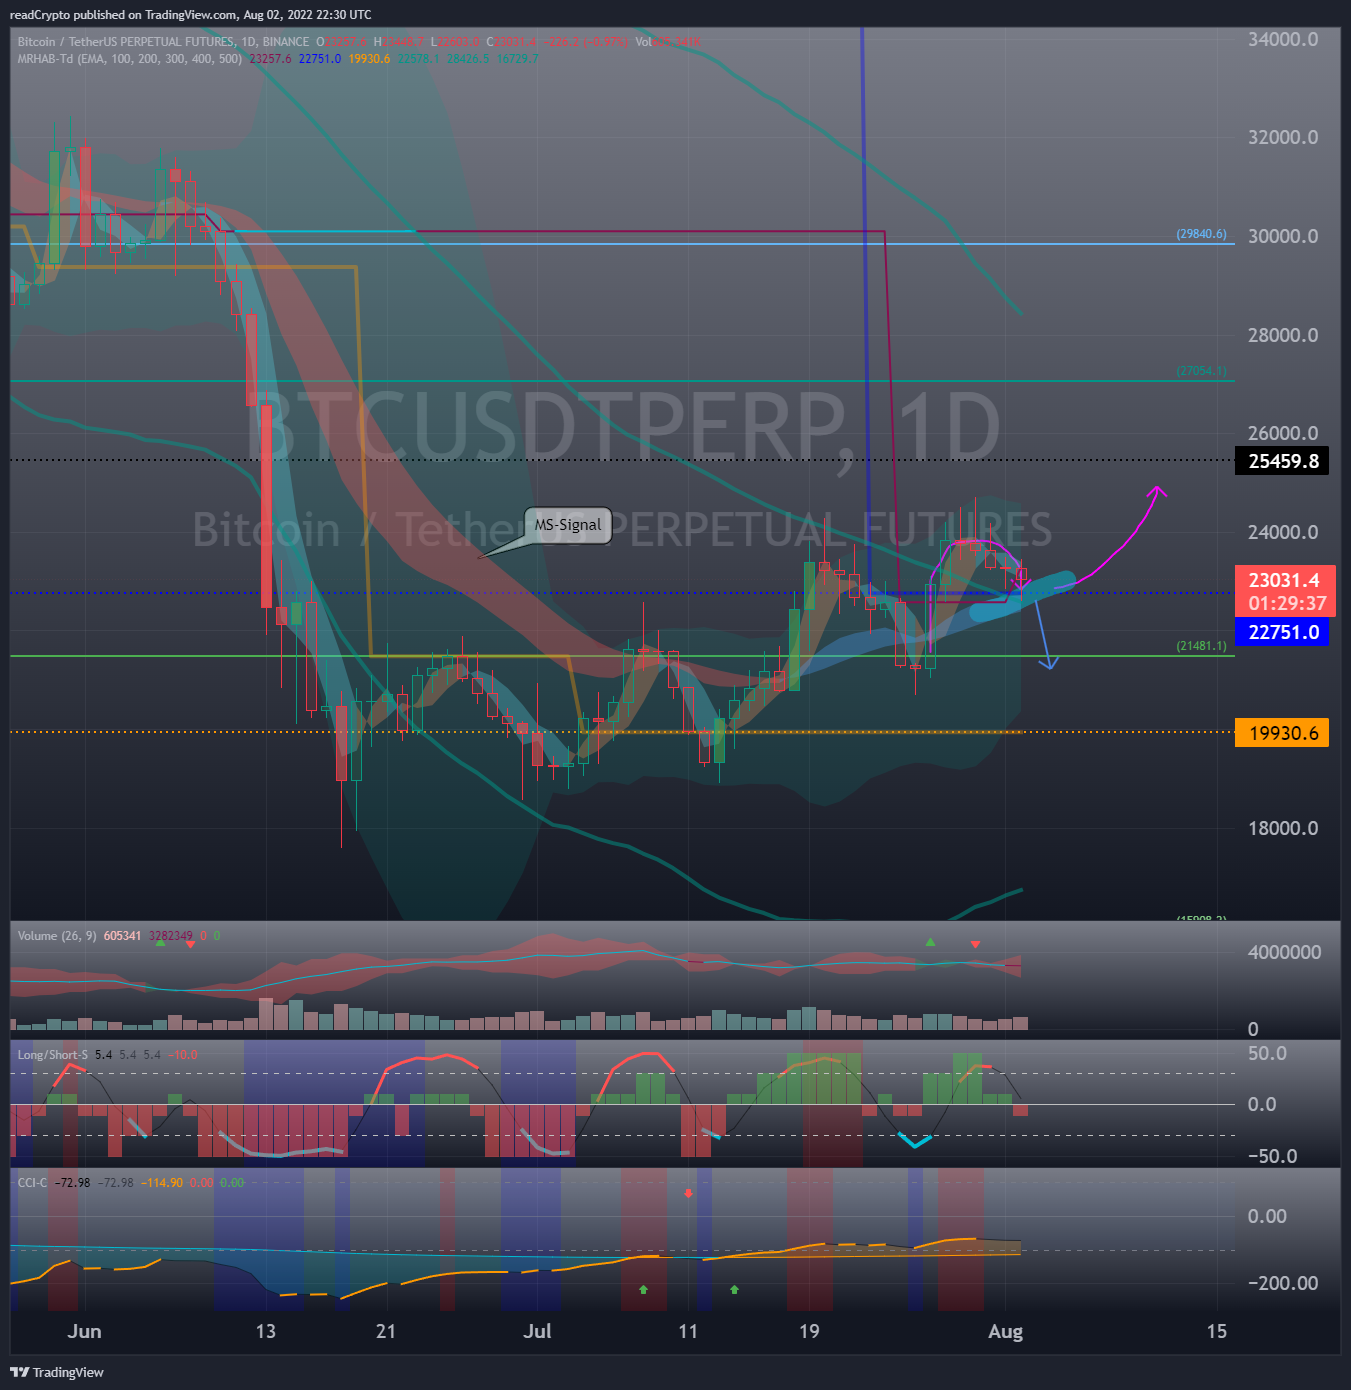Click the 4000000 volume axis label
Screen dimensions: 1351x1390
pos(1284,952)
